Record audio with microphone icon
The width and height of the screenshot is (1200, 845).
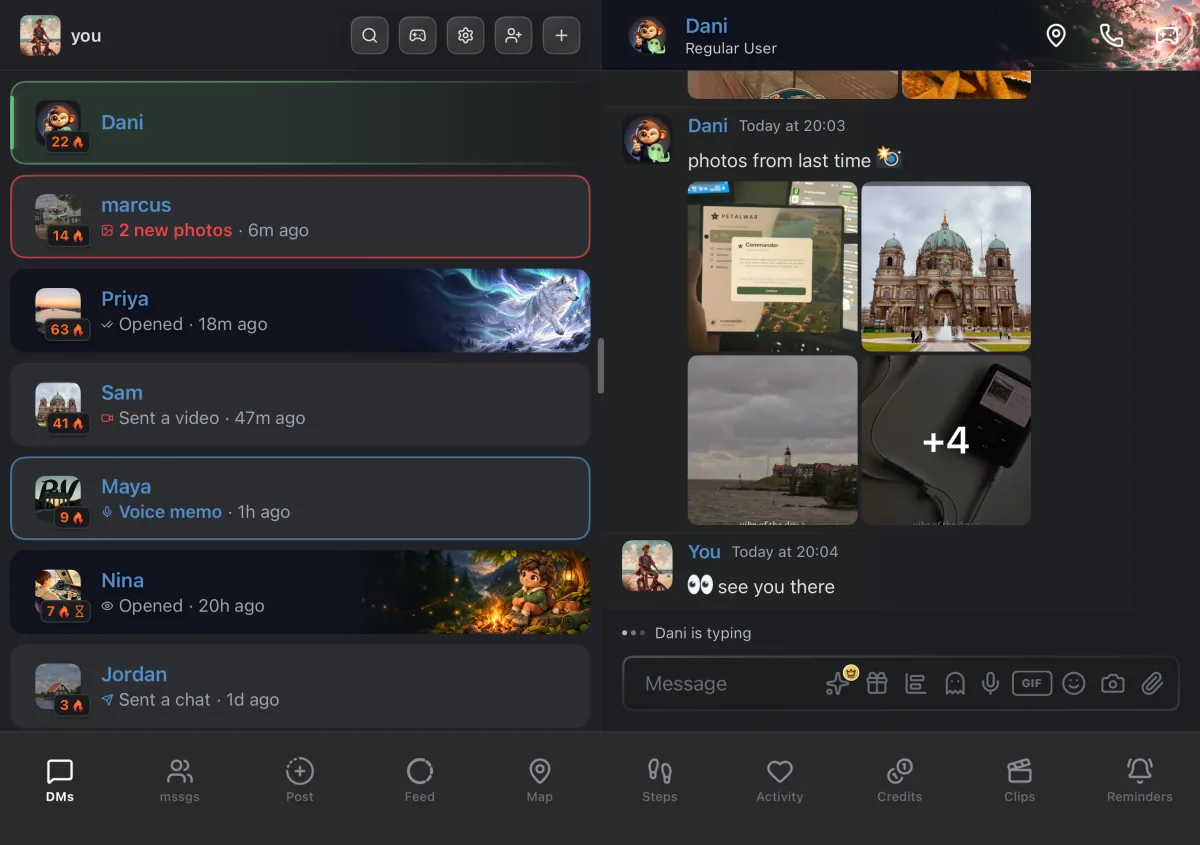point(991,684)
